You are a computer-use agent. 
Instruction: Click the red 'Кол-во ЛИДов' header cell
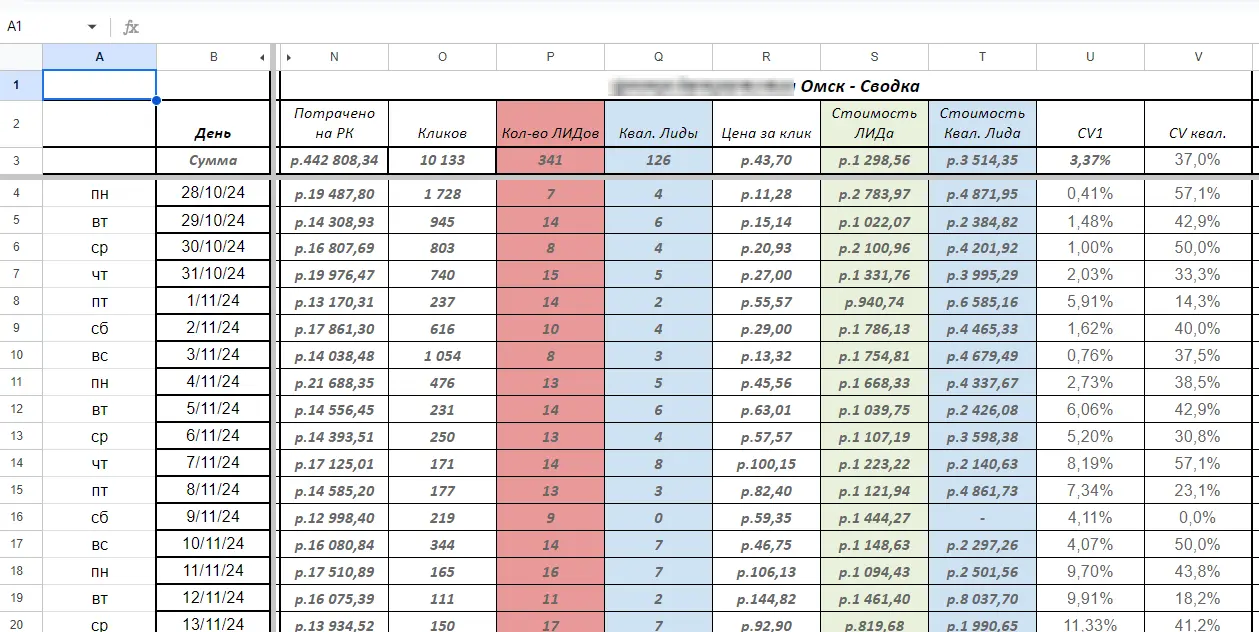click(x=550, y=132)
